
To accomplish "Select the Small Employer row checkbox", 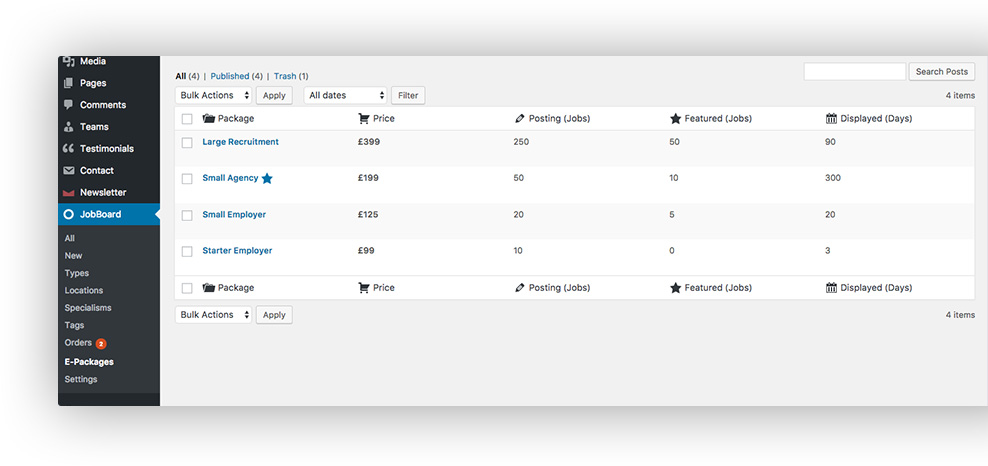I will (187, 215).
